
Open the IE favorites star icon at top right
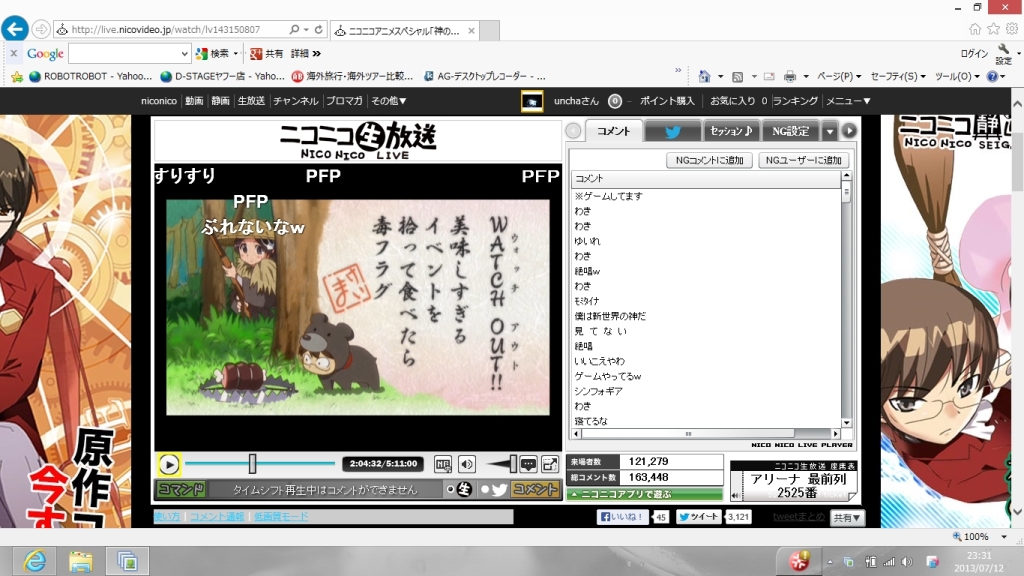(993, 29)
